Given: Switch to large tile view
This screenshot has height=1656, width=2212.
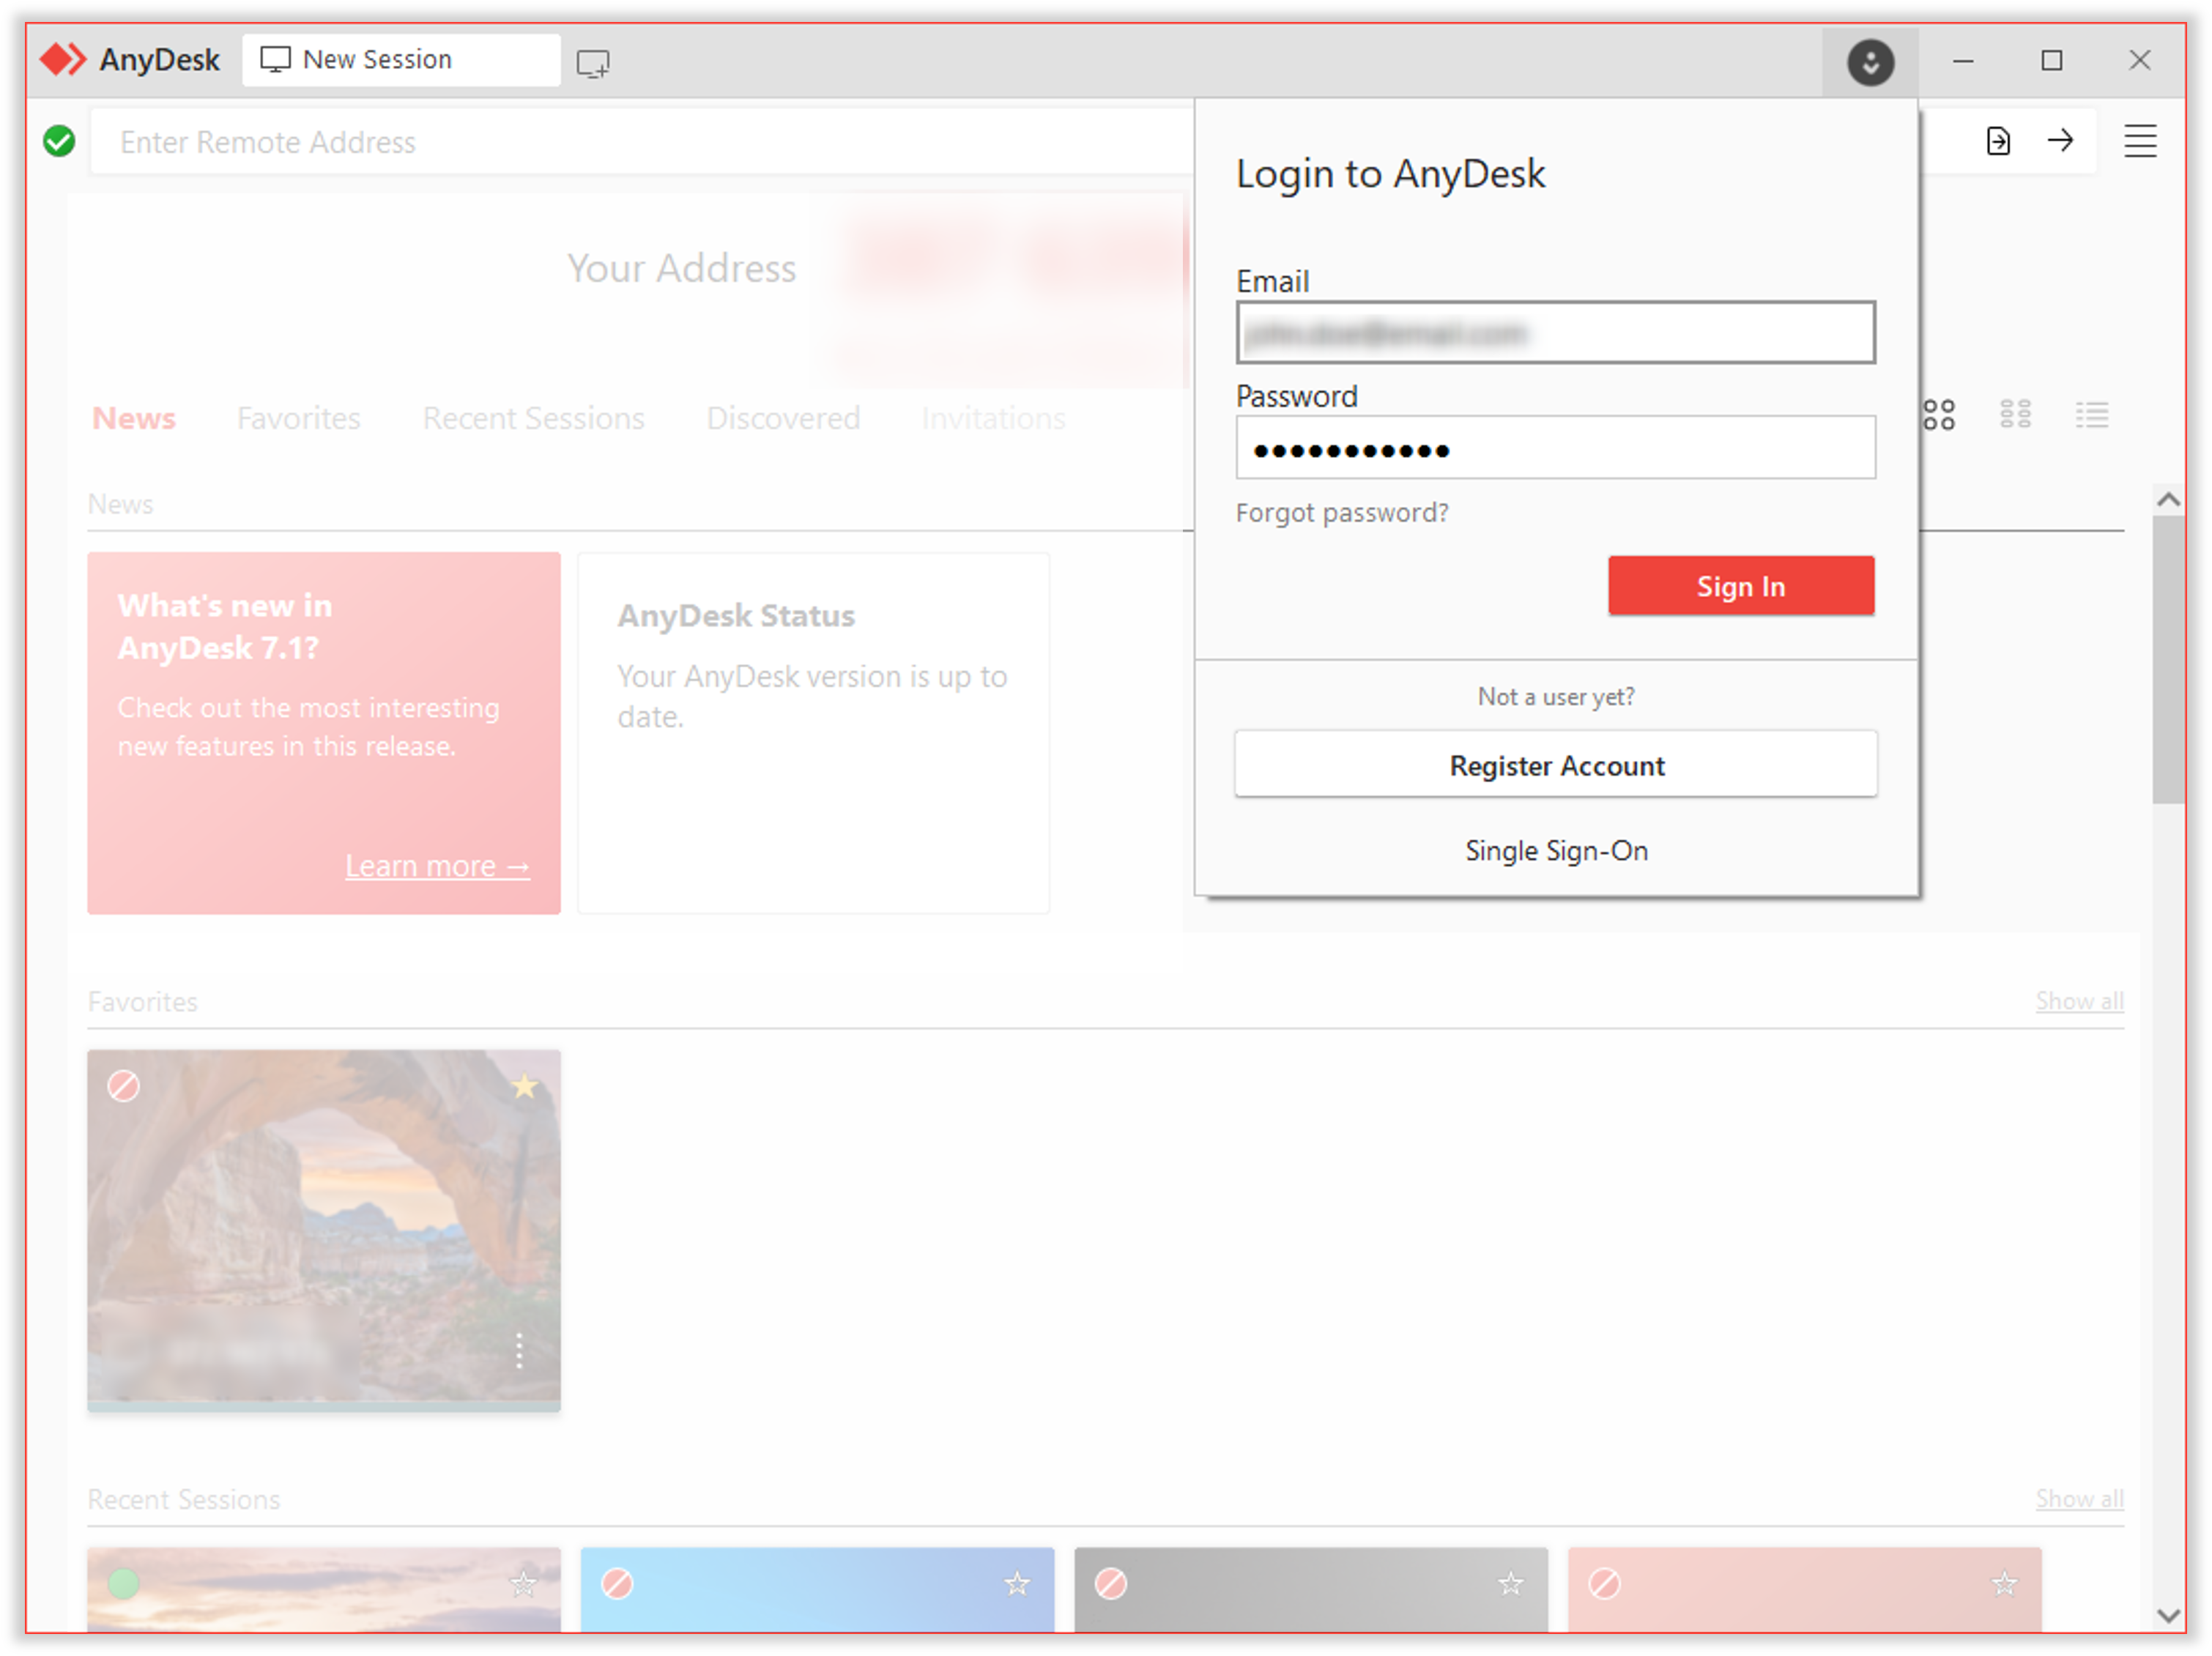Looking at the screenshot, I should 1938,414.
